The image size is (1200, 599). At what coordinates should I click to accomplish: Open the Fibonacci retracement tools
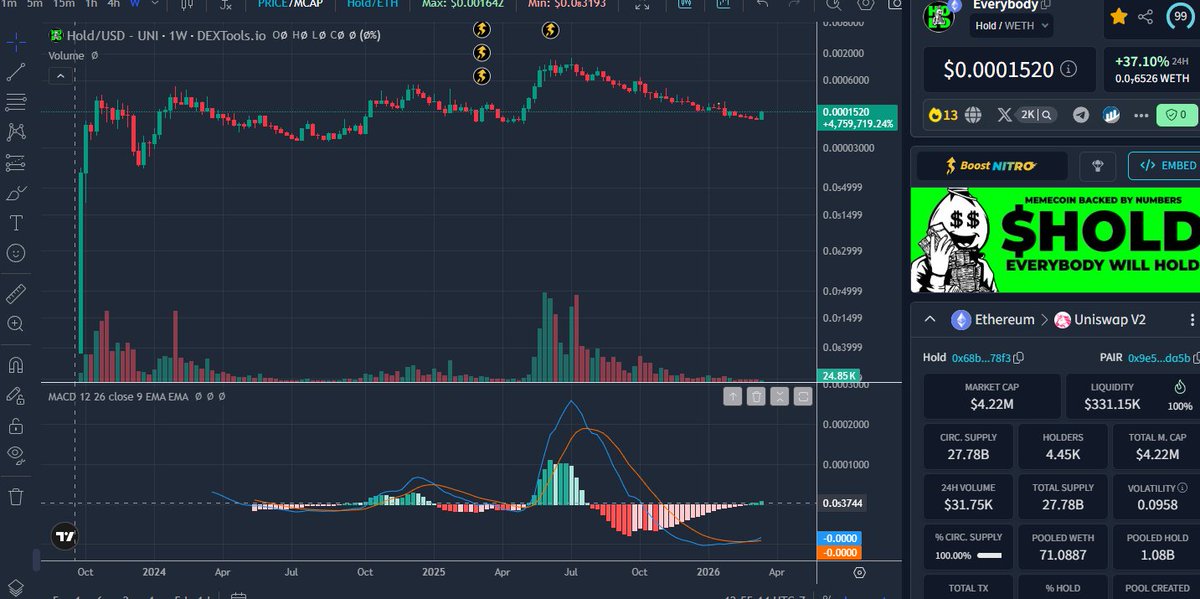click(15, 102)
